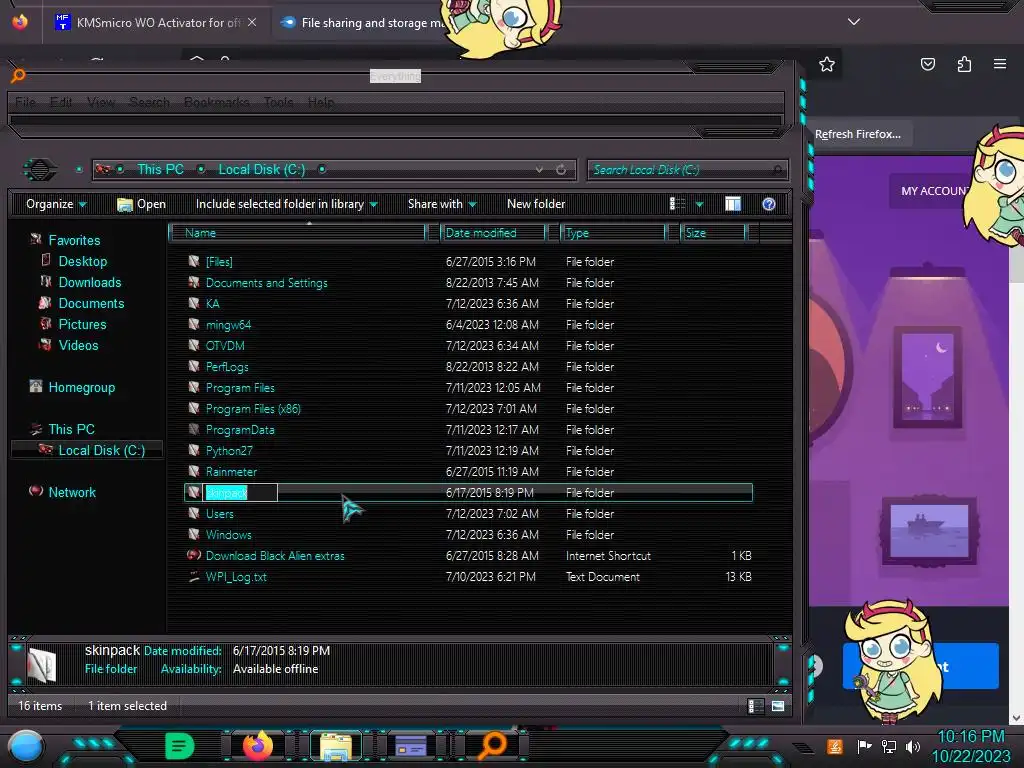Switch to large icons view in status bar

[778, 706]
